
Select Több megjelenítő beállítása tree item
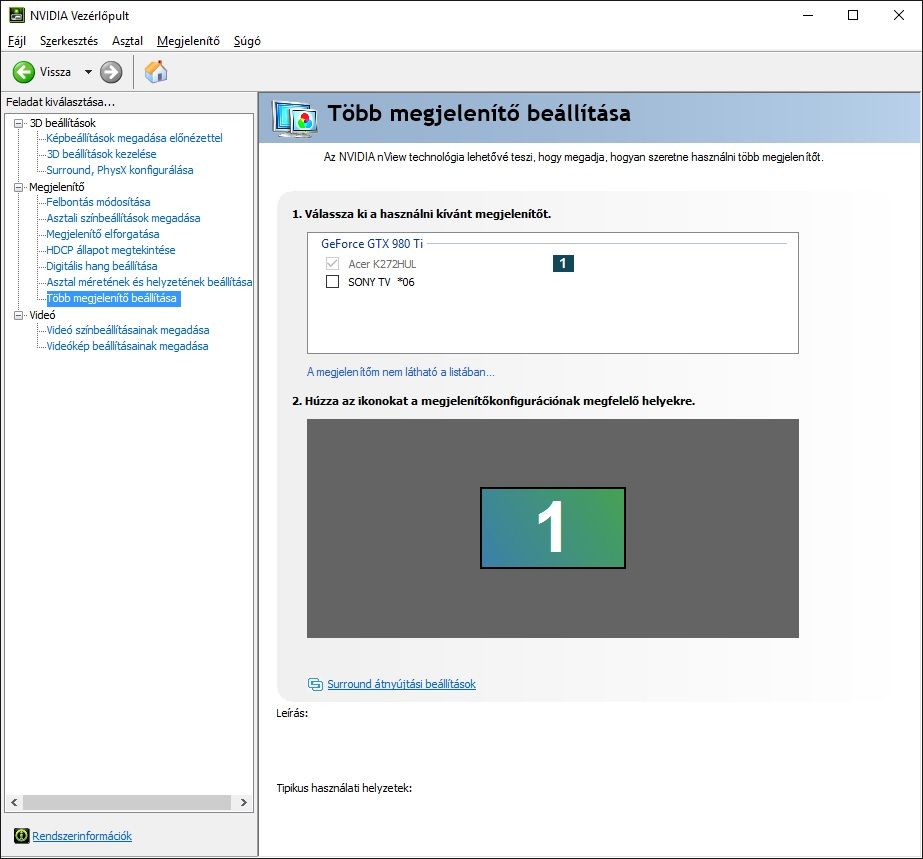(112, 298)
